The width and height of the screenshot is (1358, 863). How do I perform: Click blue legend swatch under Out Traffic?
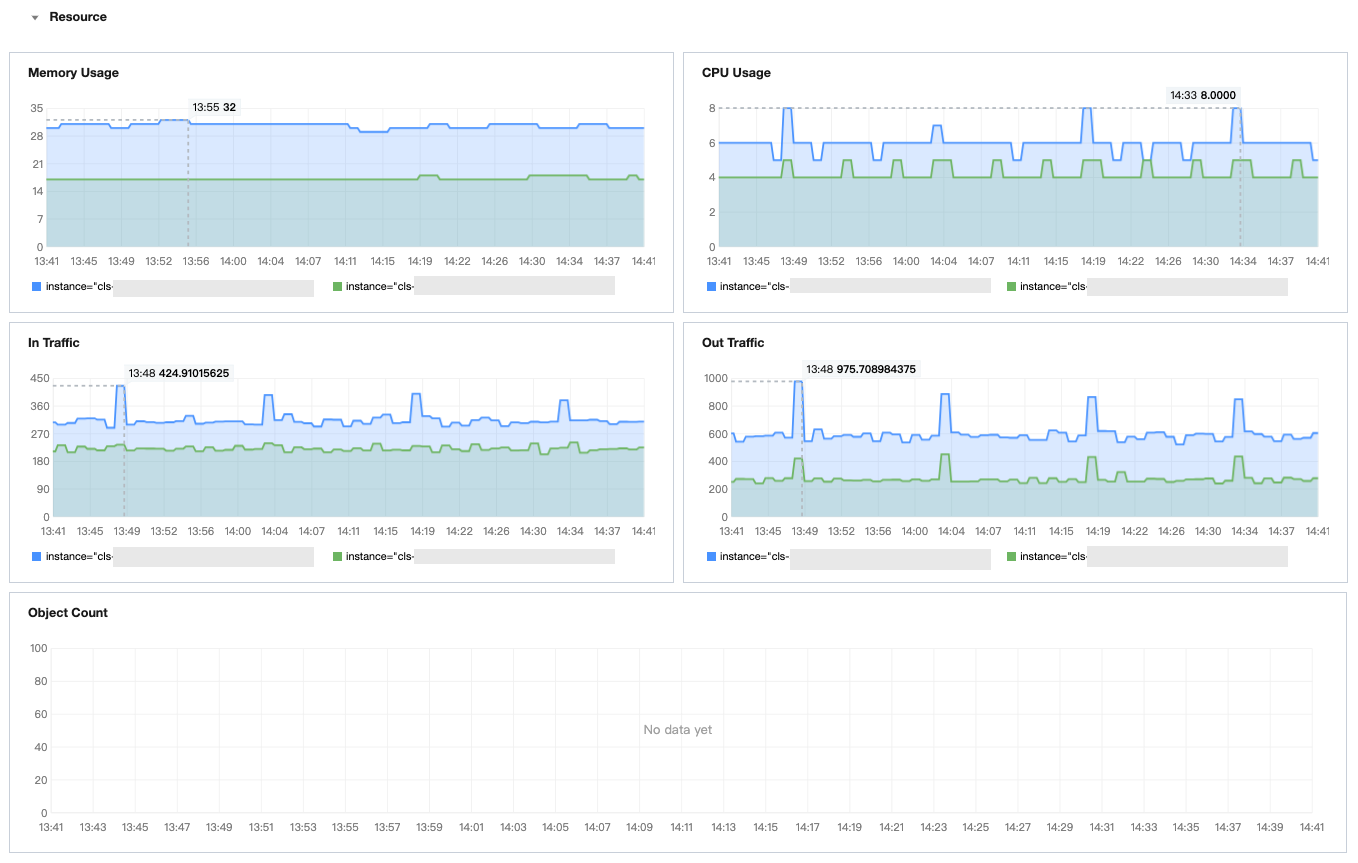[x=712, y=557]
